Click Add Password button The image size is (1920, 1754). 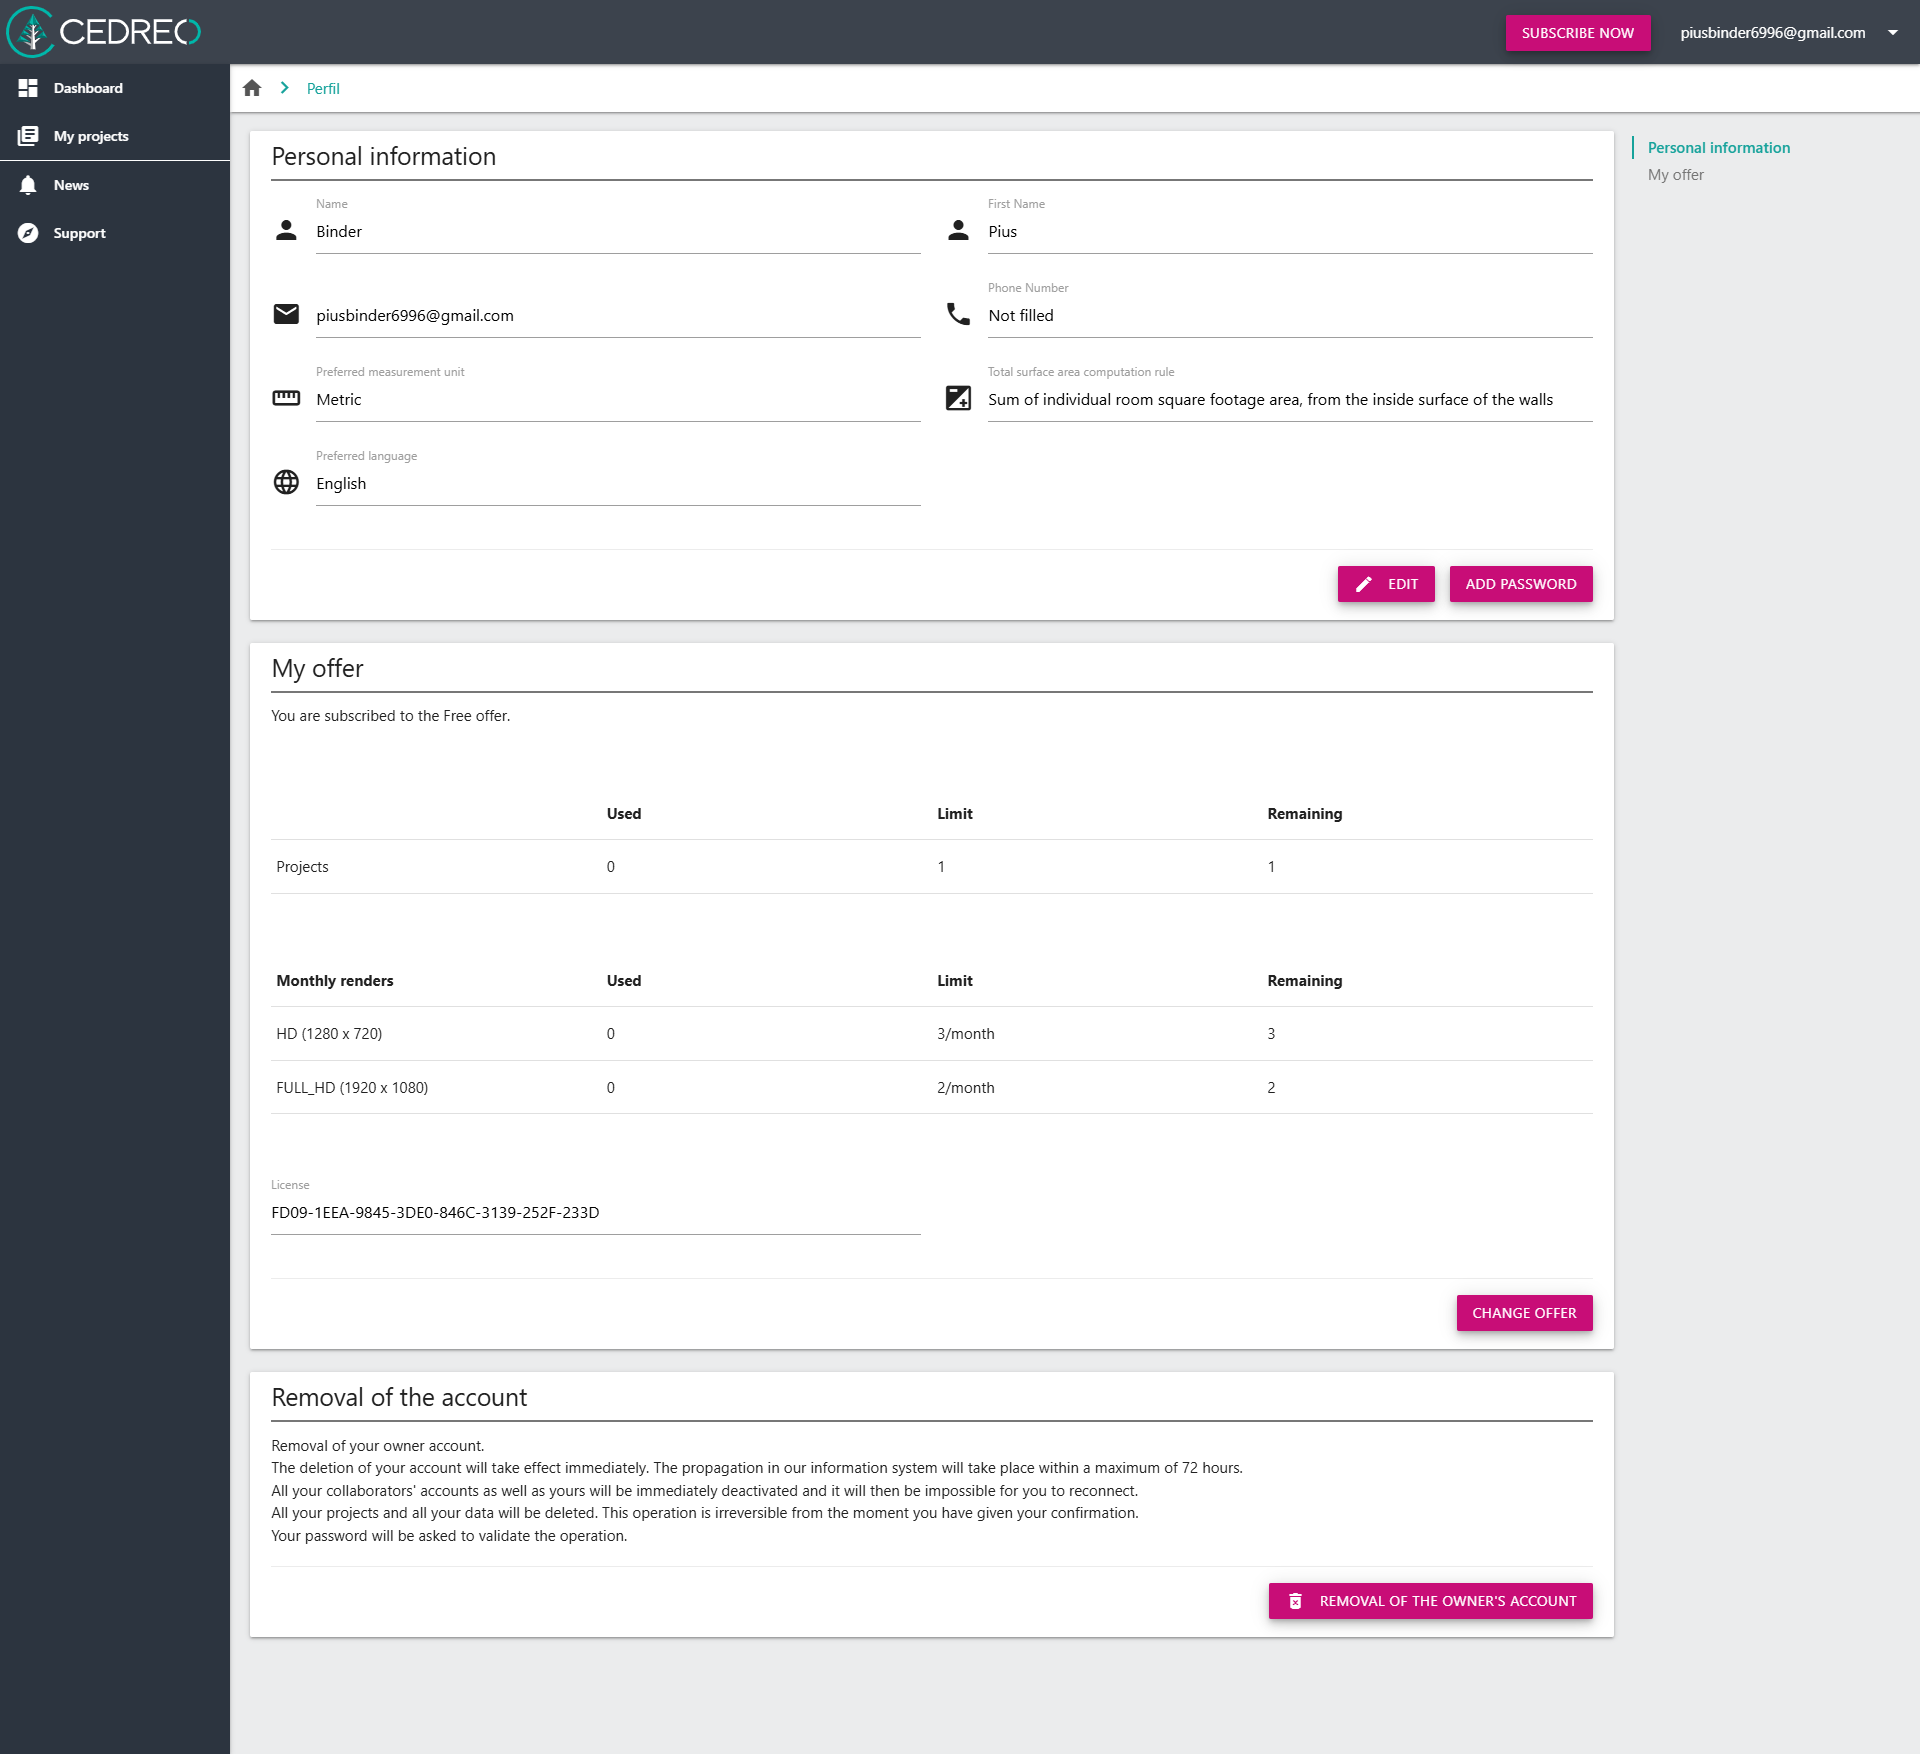click(x=1520, y=584)
